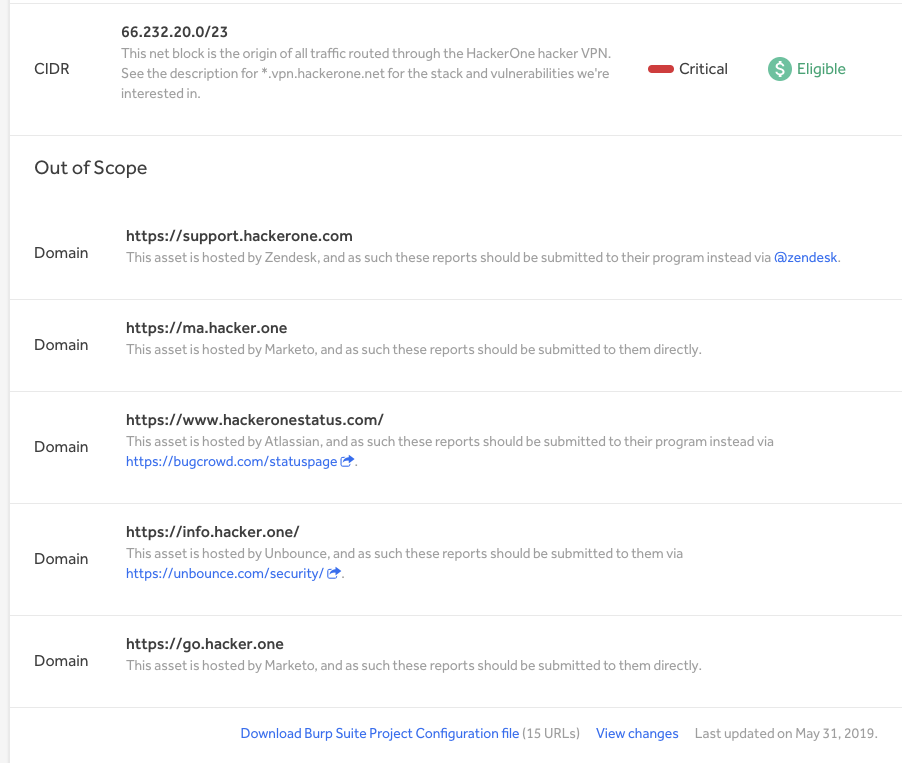The width and height of the screenshot is (902, 763).
Task: Select the https://support.hackerone.com domain entry
Action: click(x=239, y=236)
